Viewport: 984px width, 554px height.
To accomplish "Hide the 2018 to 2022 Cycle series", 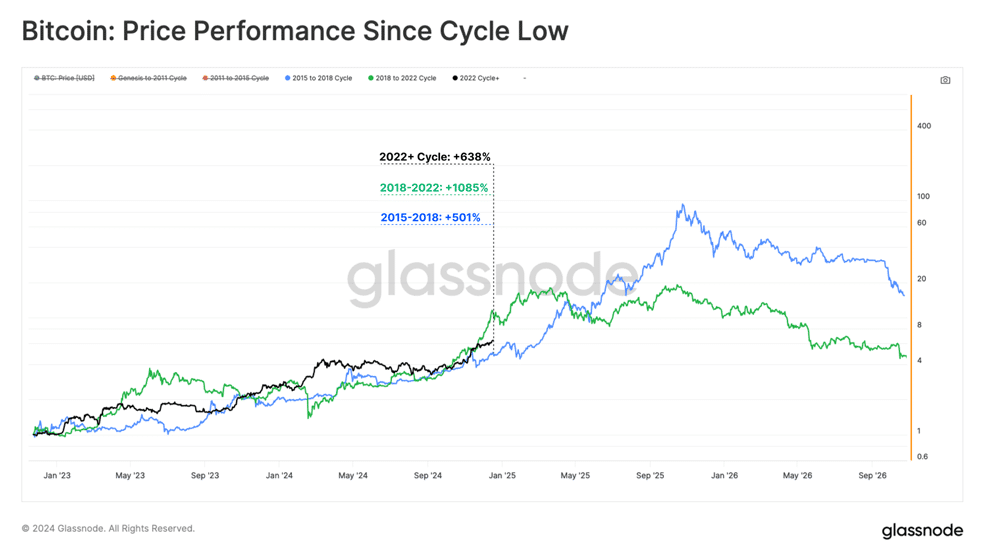I will click(402, 78).
